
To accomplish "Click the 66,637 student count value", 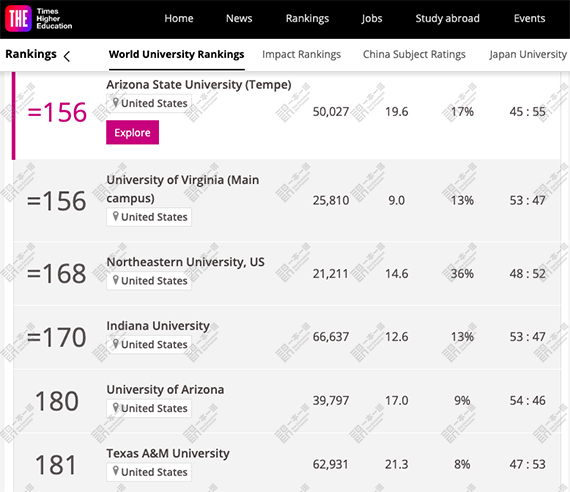I will pyautogui.click(x=331, y=337).
